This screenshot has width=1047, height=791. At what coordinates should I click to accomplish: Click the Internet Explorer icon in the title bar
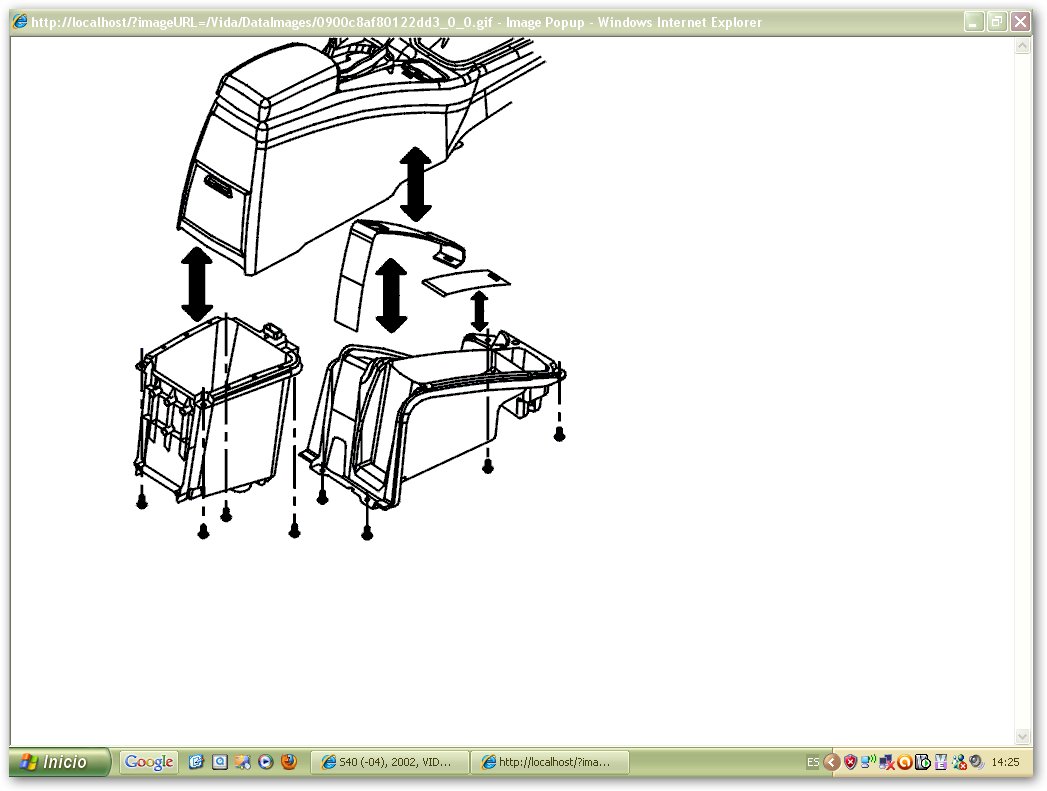(x=20, y=21)
